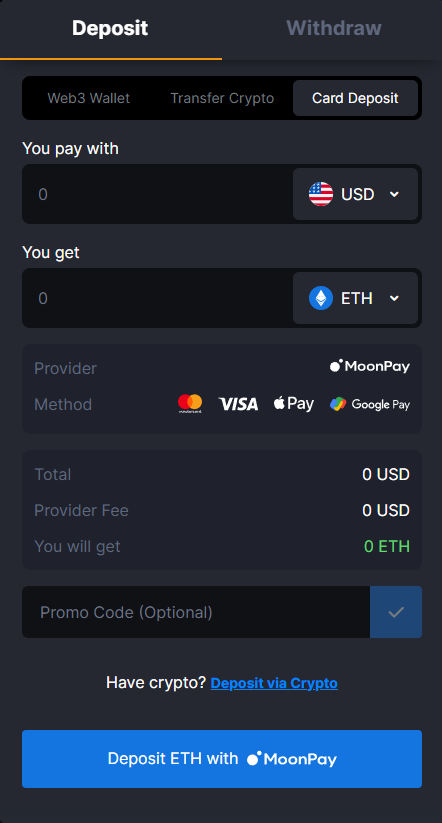
Task: Click the Google Pay method logo
Action: click(x=370, y=404)
